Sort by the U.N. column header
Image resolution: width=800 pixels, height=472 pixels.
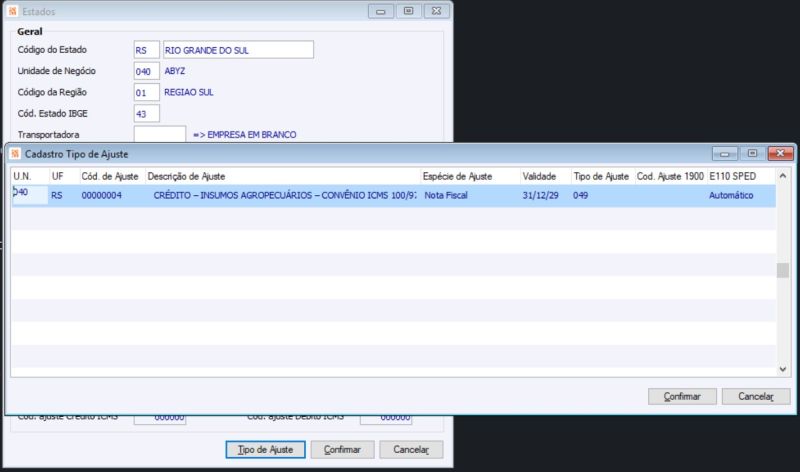30,177
